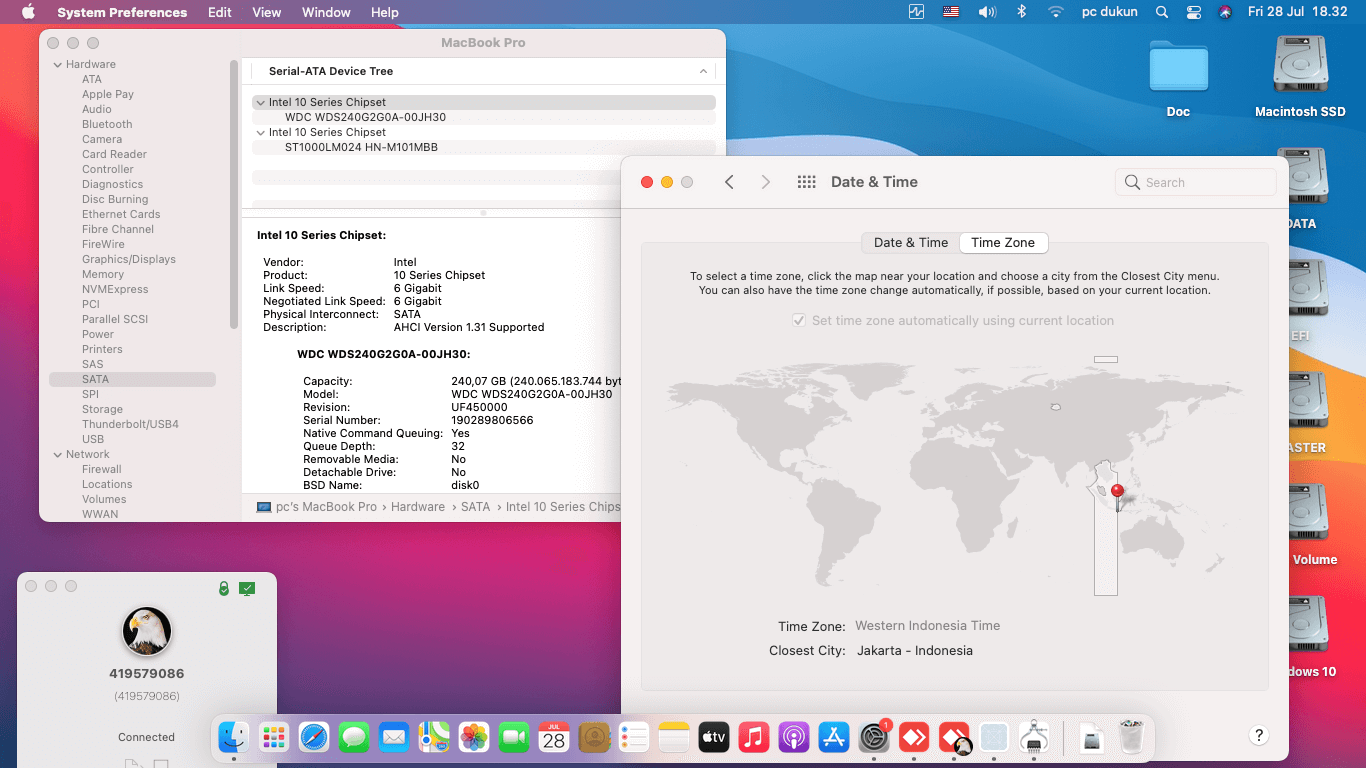Collapse Serial-ATA Device Tree header chevron
The height and width of the screenshot is (768, 1366).
coord(703,71)
